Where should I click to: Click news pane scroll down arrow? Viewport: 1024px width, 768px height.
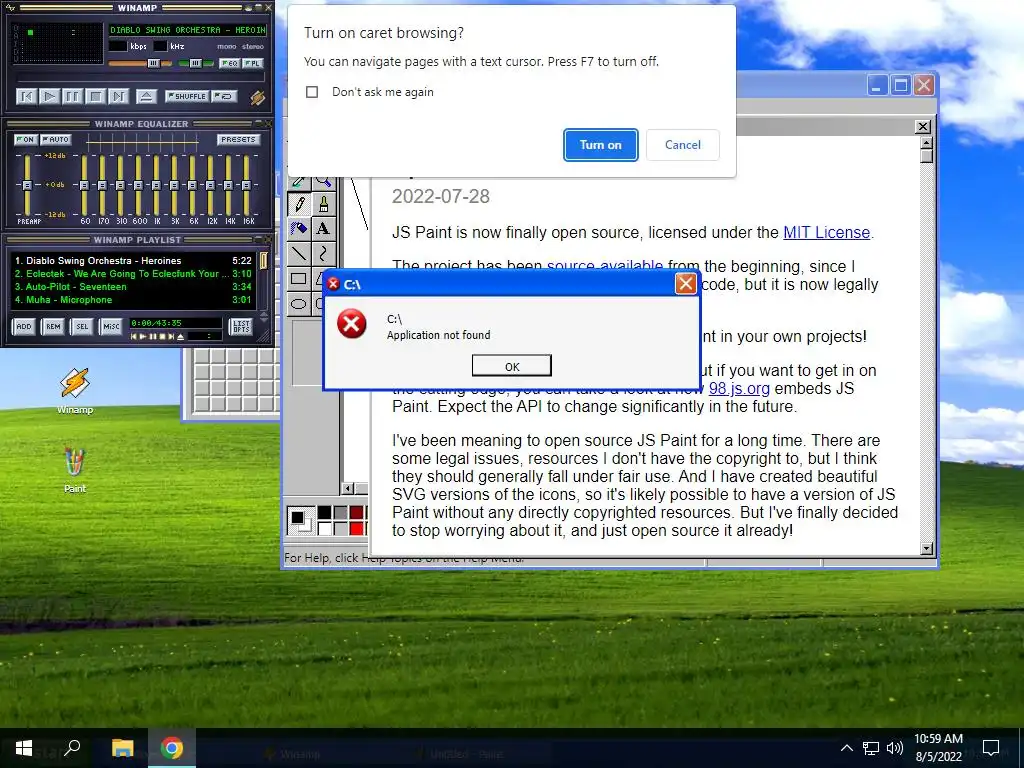(x=926, y=549)
